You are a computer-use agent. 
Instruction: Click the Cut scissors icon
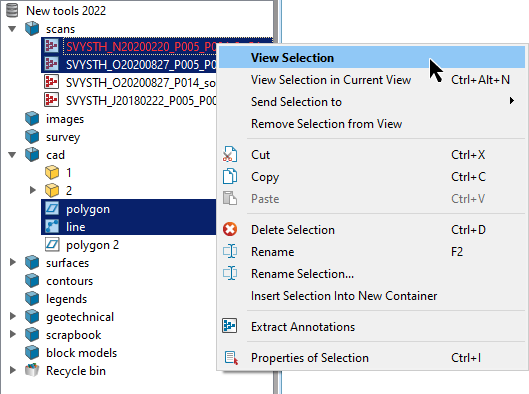[x=230, y=154]
